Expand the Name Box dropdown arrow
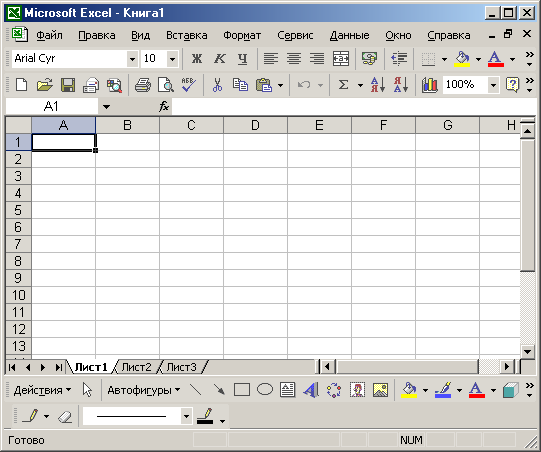 pyautogui.click(x=106, y=107)
